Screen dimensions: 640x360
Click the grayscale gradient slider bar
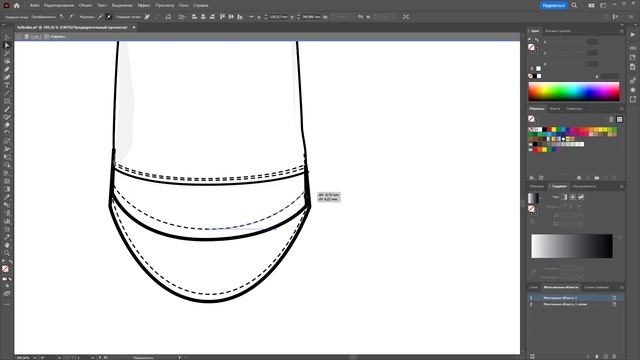tap(571, 246)
